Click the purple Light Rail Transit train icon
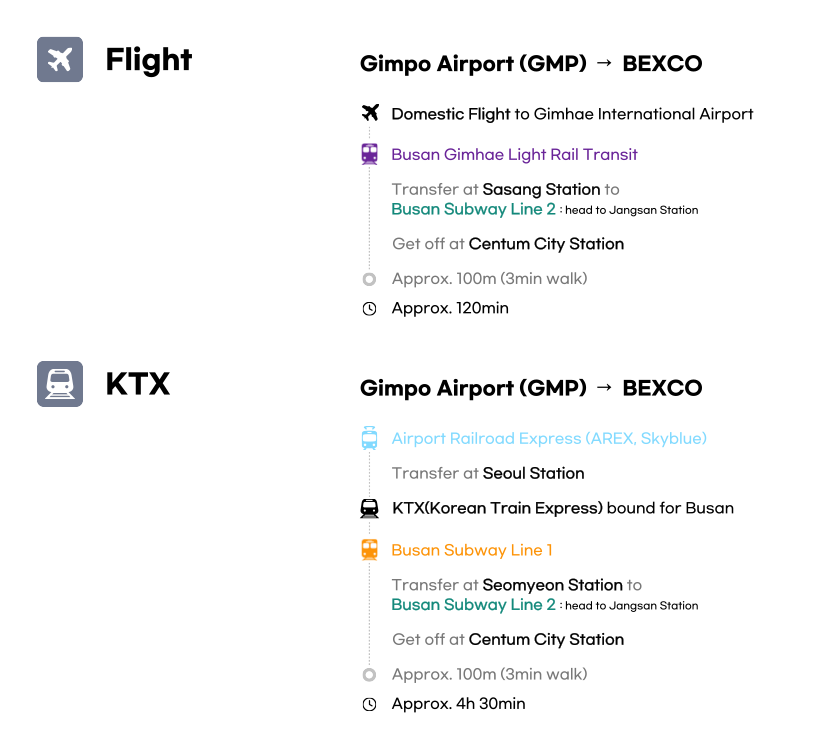Screen dimensions: 833x744 point(370,154)
